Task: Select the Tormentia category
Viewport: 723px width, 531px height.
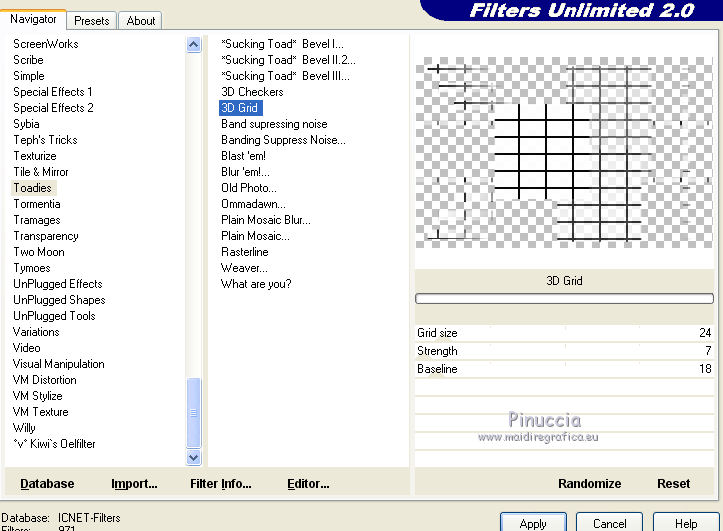Action: pos(36,204)
